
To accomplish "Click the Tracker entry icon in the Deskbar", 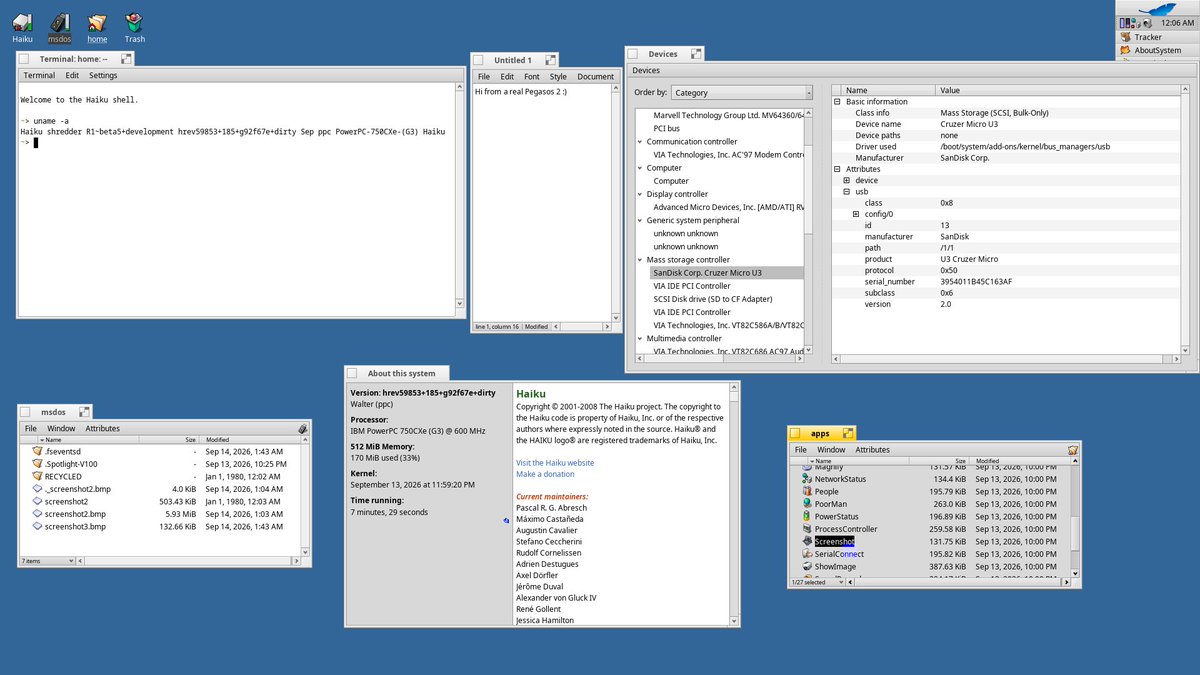I will (1125, 36).
